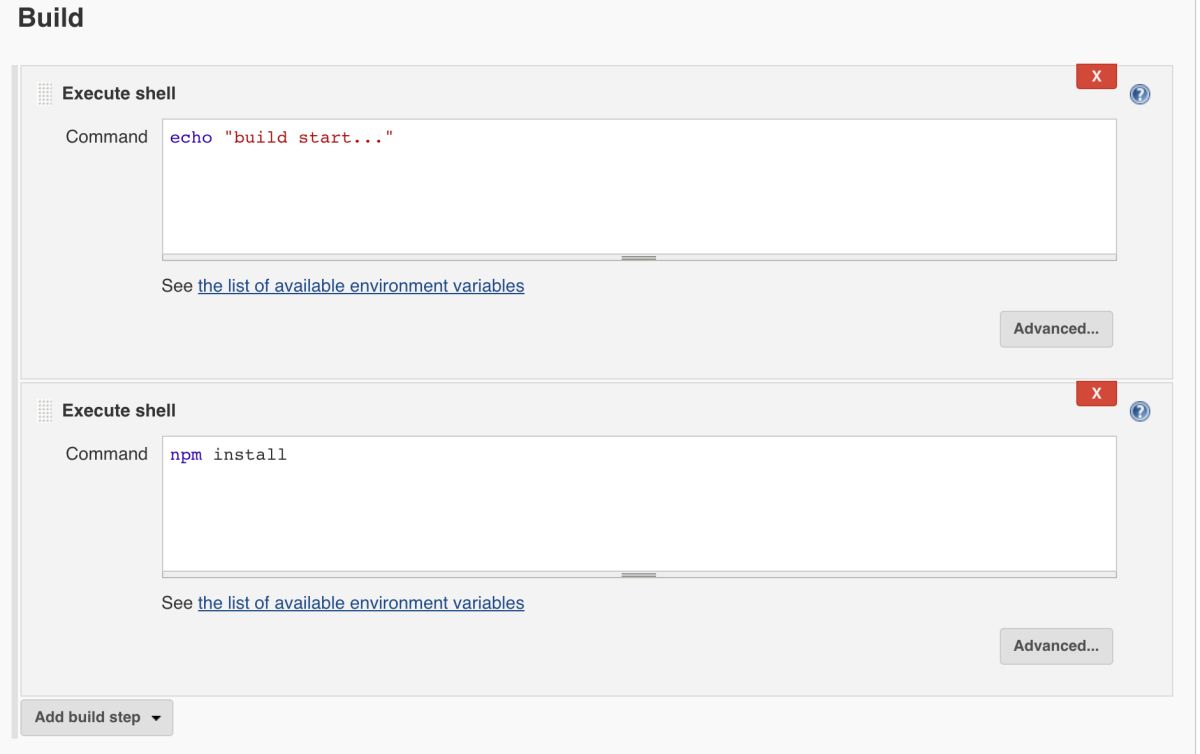Click the Command label beside the echo field
The width and height of the screenshot is (1200, 754).
(x=106, y=137)
